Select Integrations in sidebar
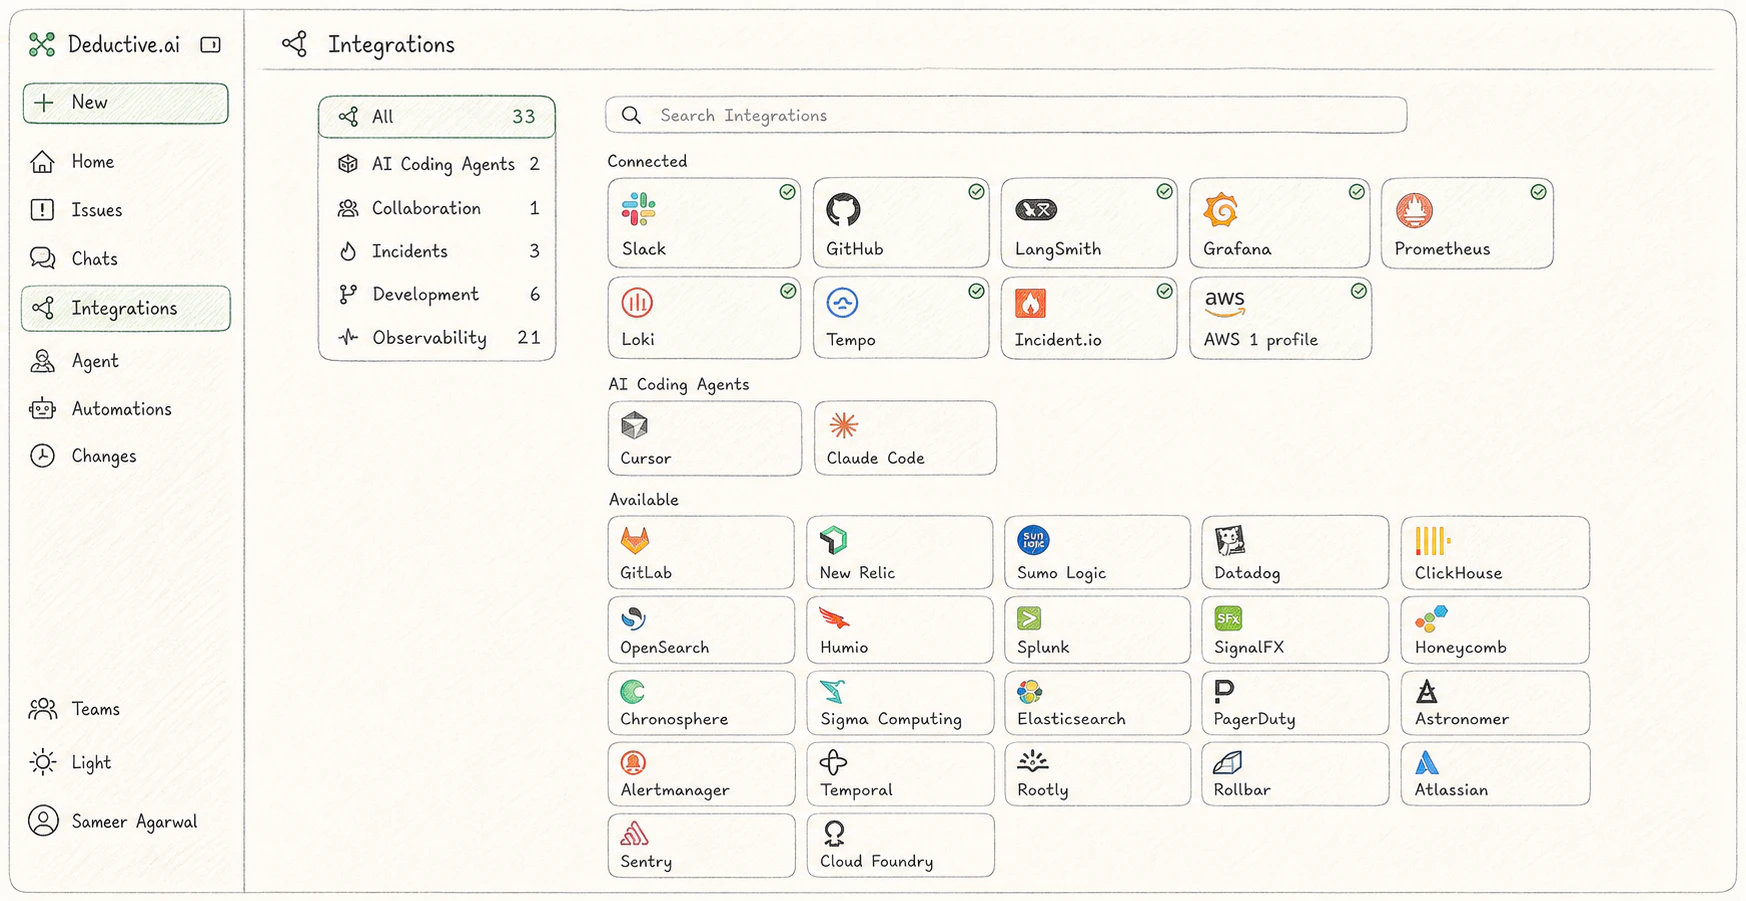 [x=126, y=308]
